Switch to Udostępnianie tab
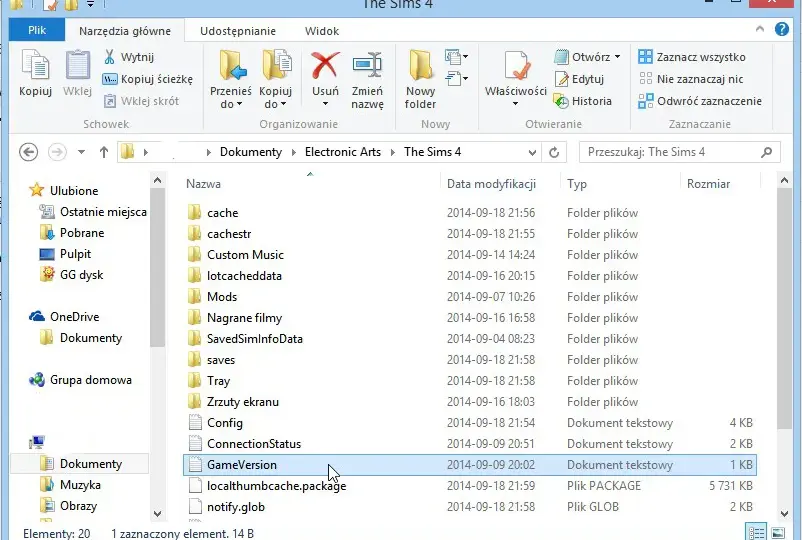 (238, 31)
